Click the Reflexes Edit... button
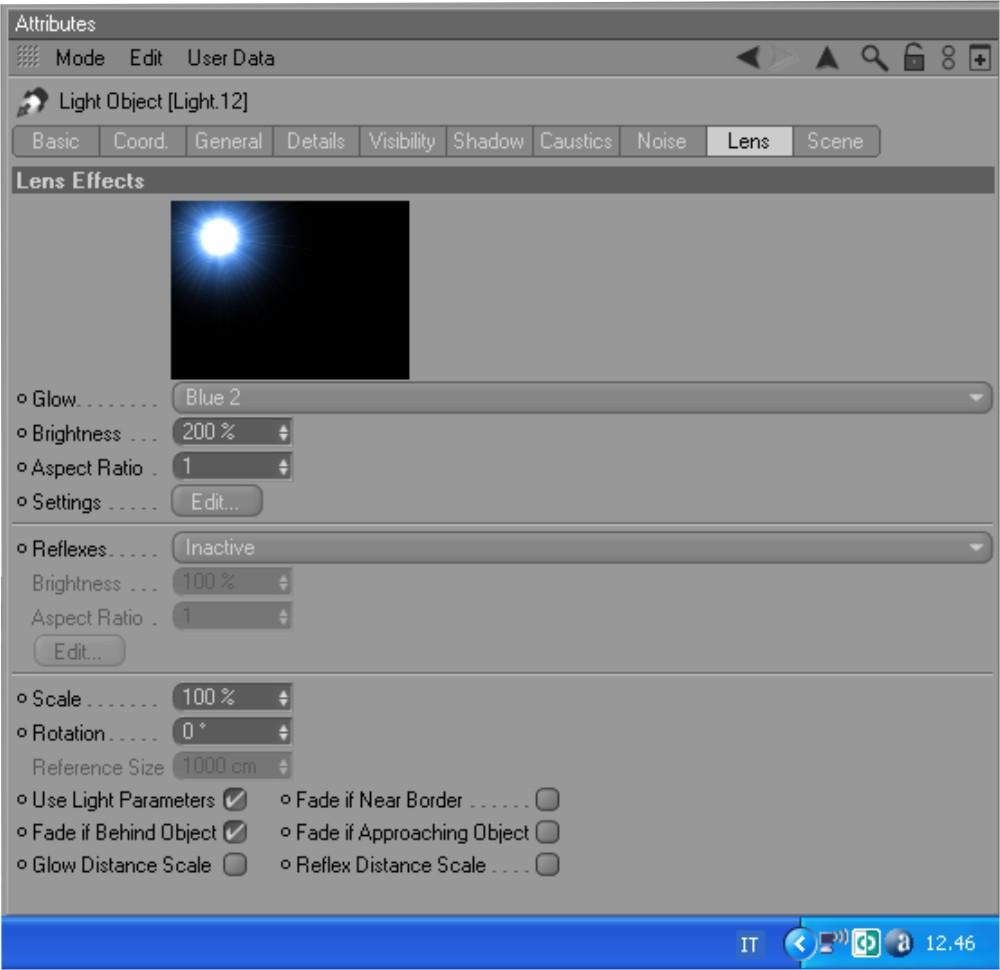 coord(79,651)
